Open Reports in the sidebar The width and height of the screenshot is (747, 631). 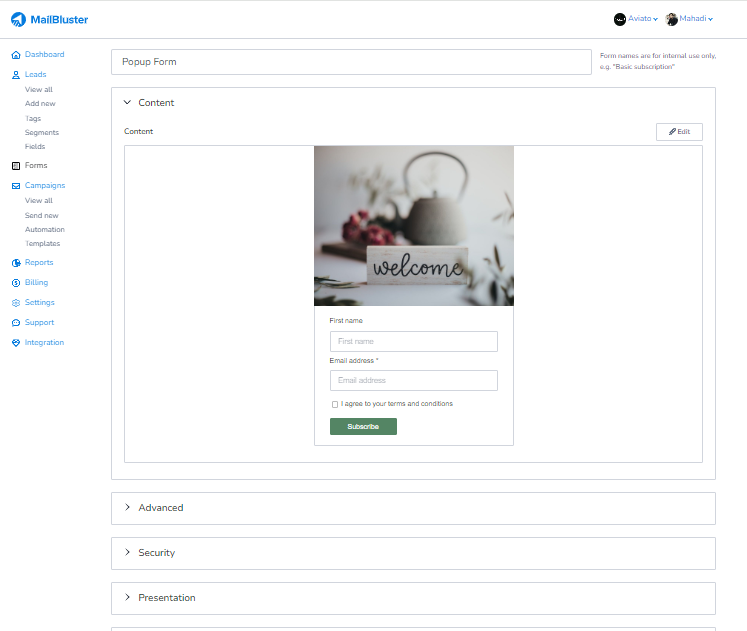click(39, 262)
